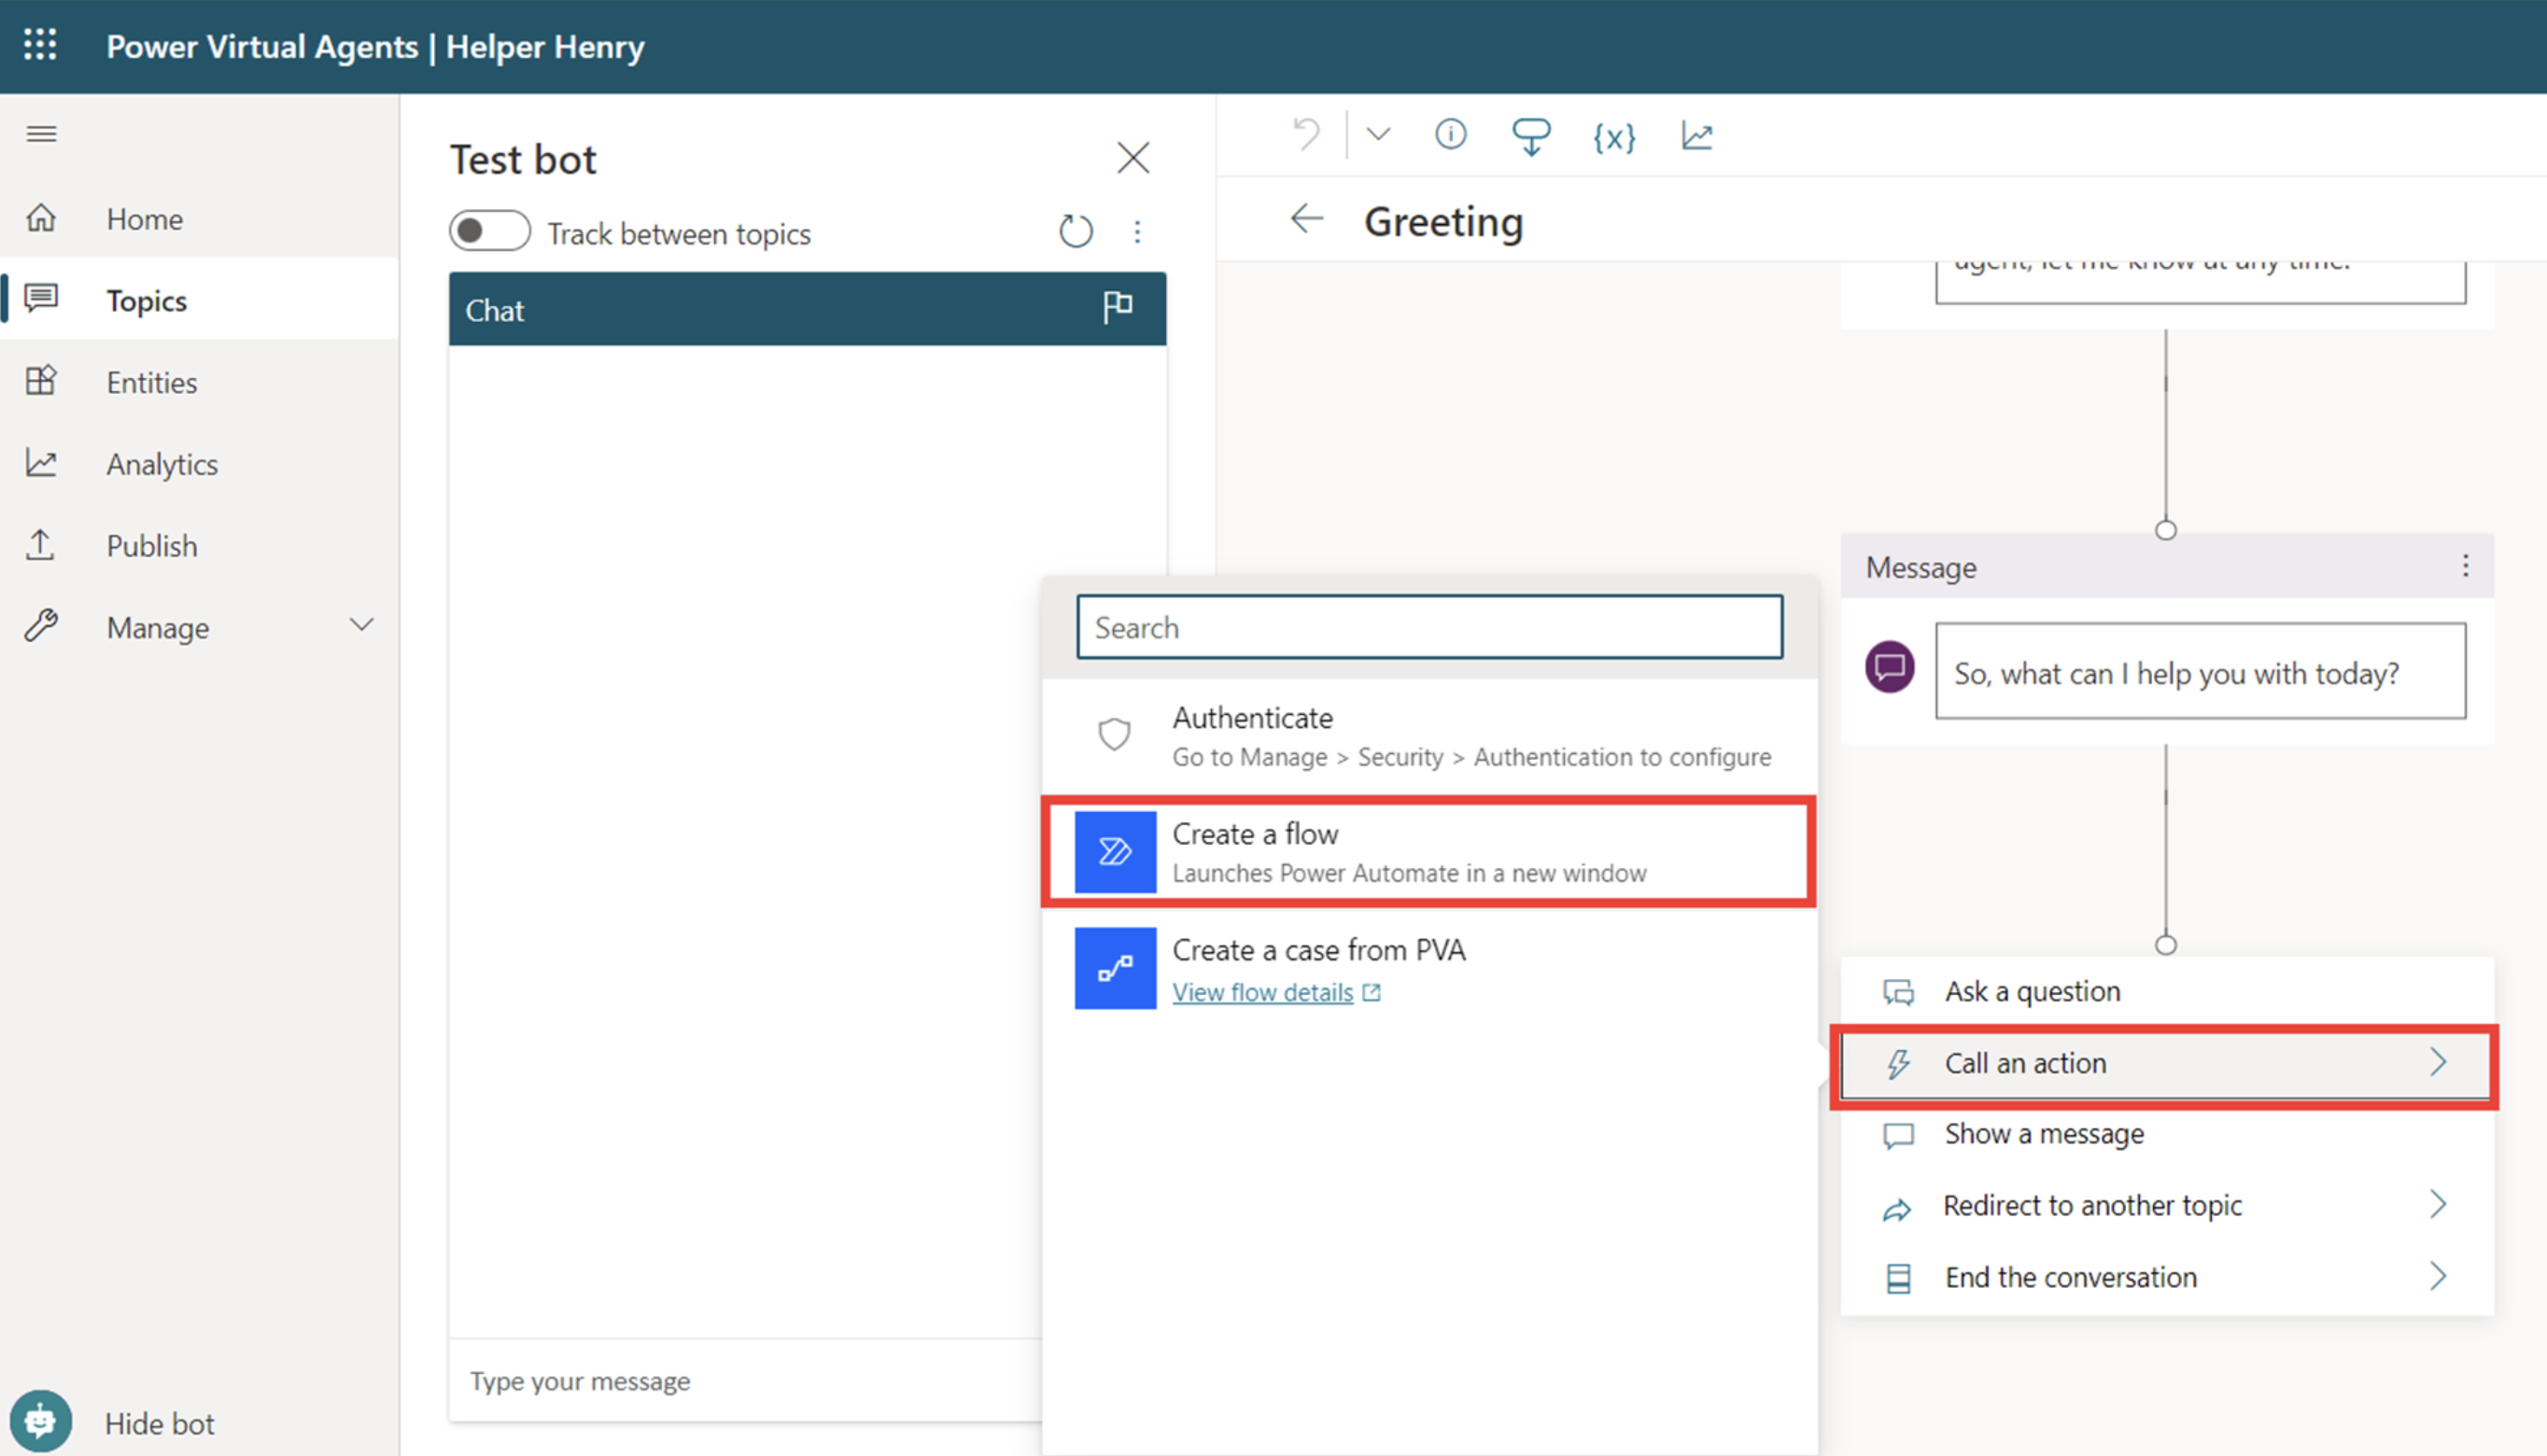The image size is (2547, 1456).
Task: Open the app launcher waffle icon
Action: (40, 45)
